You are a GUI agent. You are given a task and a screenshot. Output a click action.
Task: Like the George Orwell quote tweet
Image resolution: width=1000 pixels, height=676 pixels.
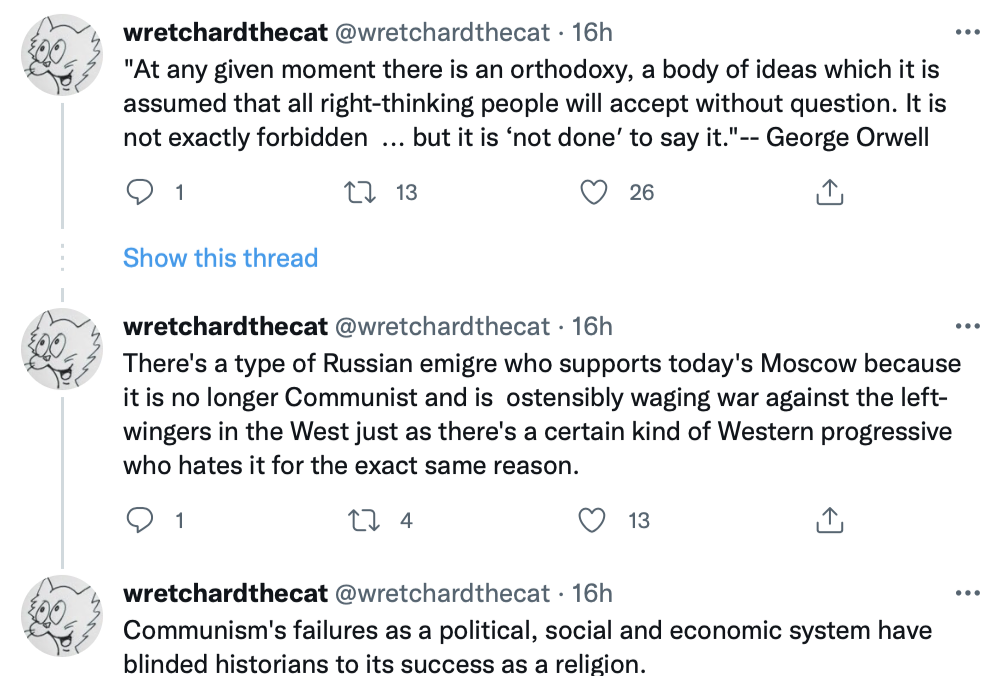tap(595, 192)
